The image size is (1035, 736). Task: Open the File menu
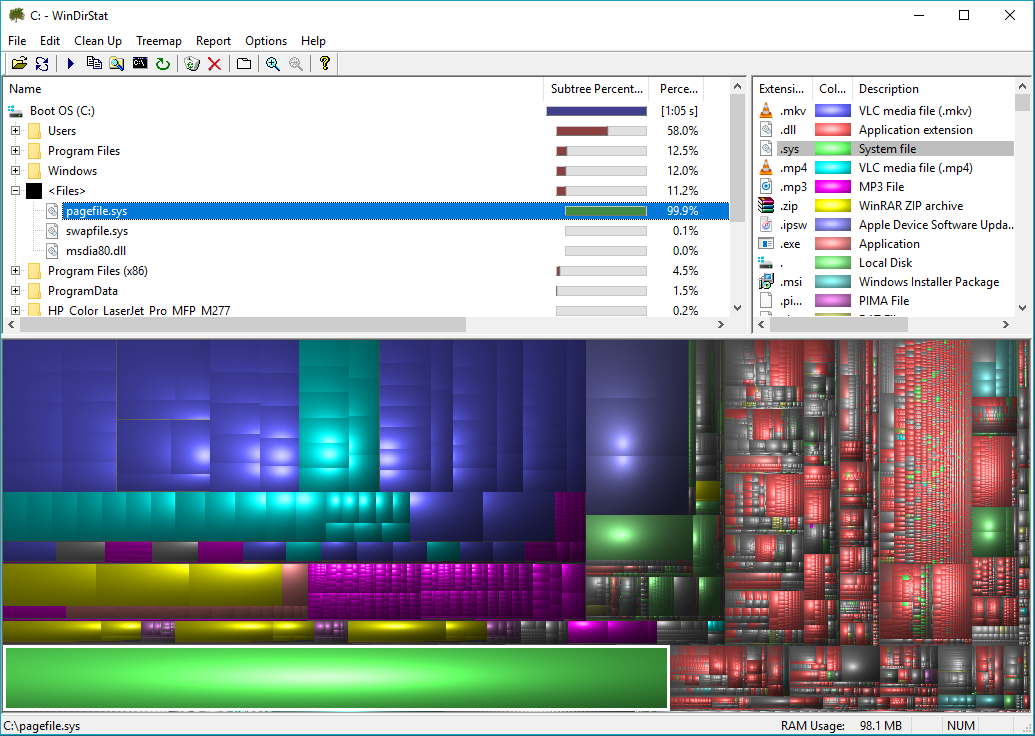pos(17,41)
